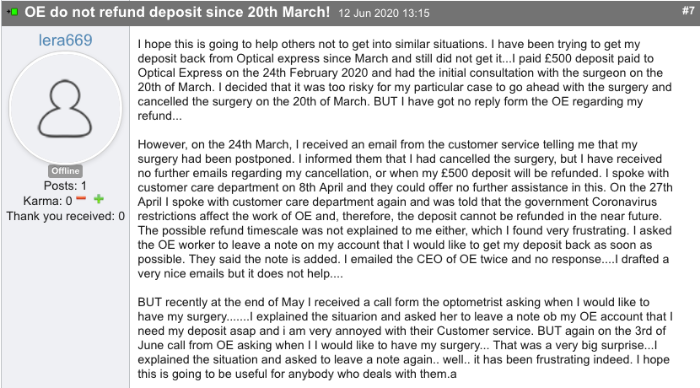Open the default avatar silhouette image
Viewport: 700px width, 388px height.
tap(65, 108)
